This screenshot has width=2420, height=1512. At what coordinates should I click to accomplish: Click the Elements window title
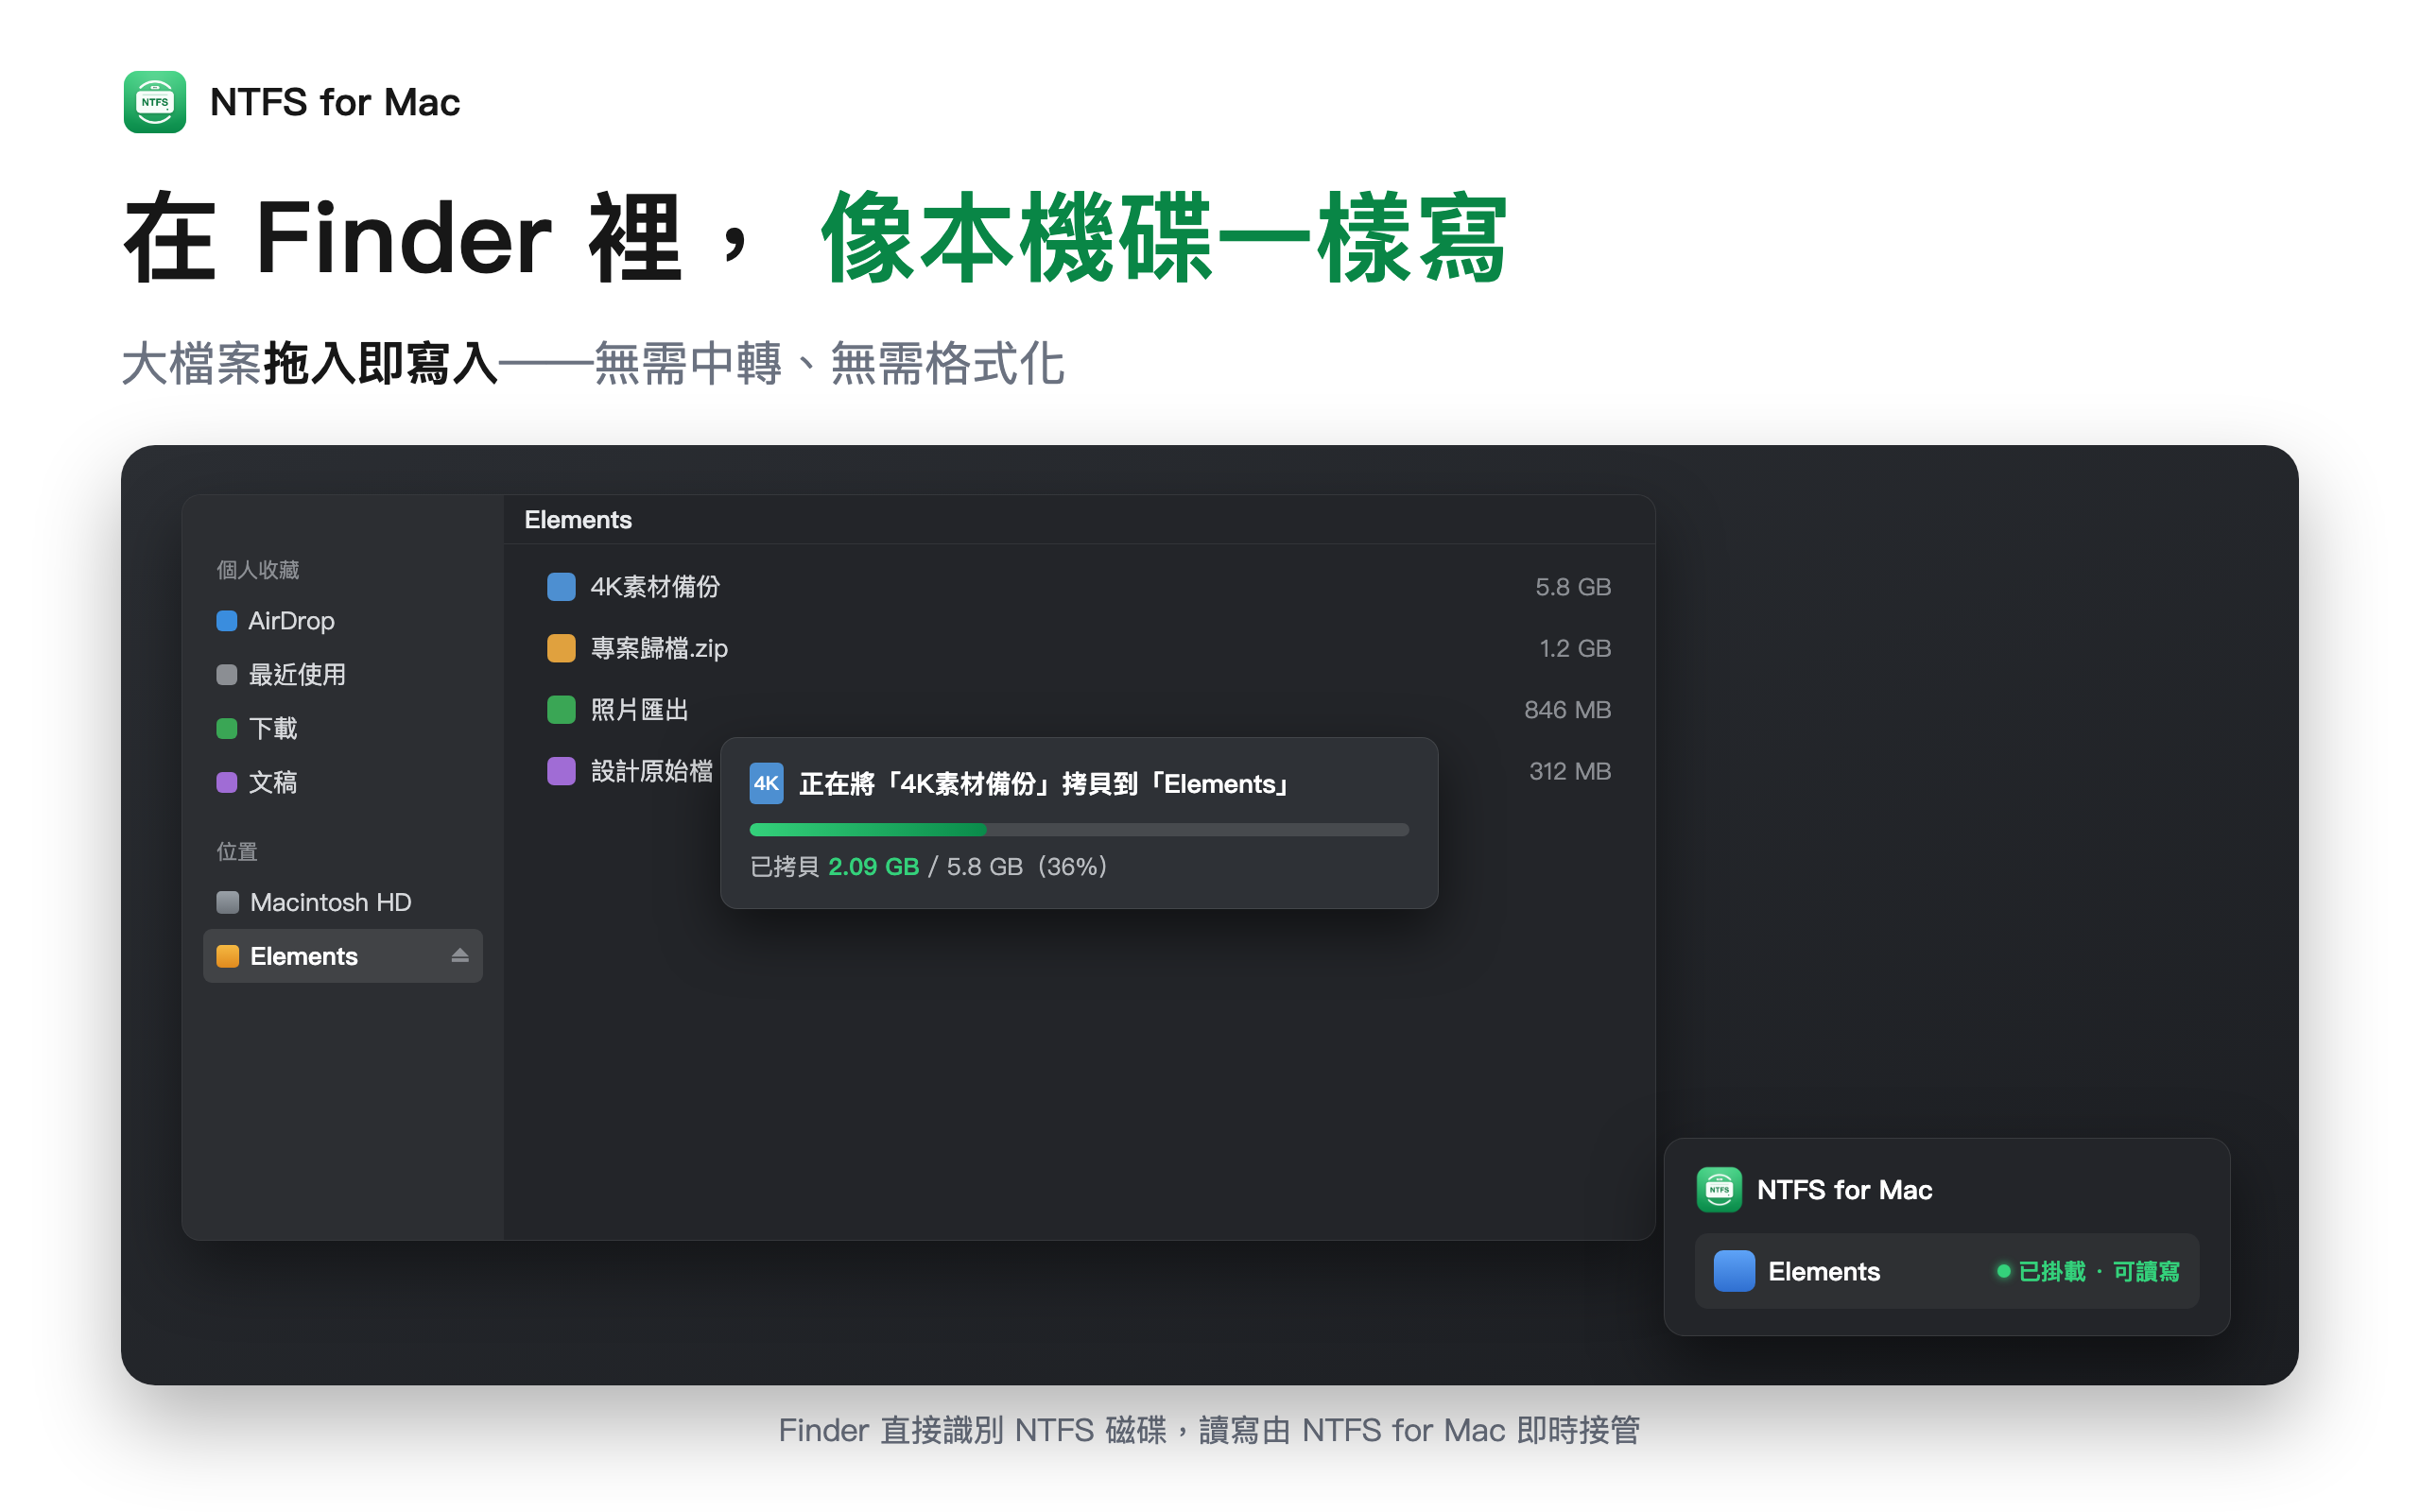pyautogui.click(x=578, y=520)
